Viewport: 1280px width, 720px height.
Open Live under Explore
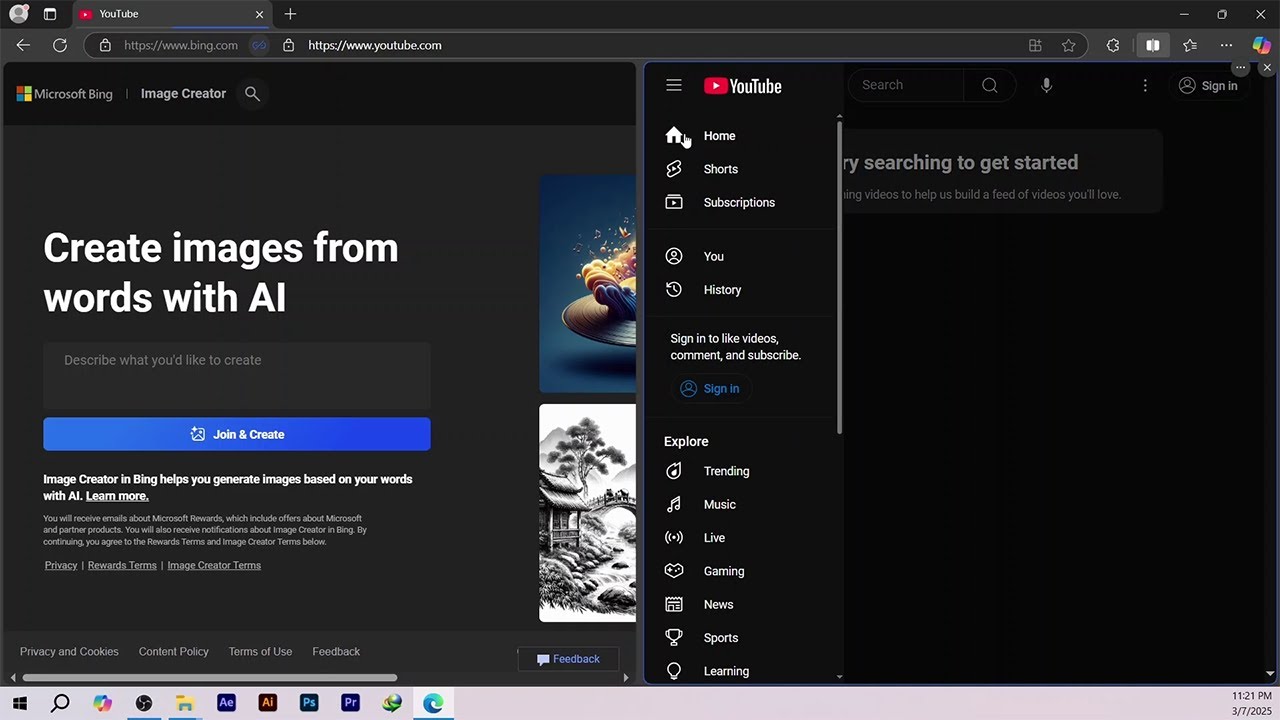pyautogui.click(x=740, y=538)
